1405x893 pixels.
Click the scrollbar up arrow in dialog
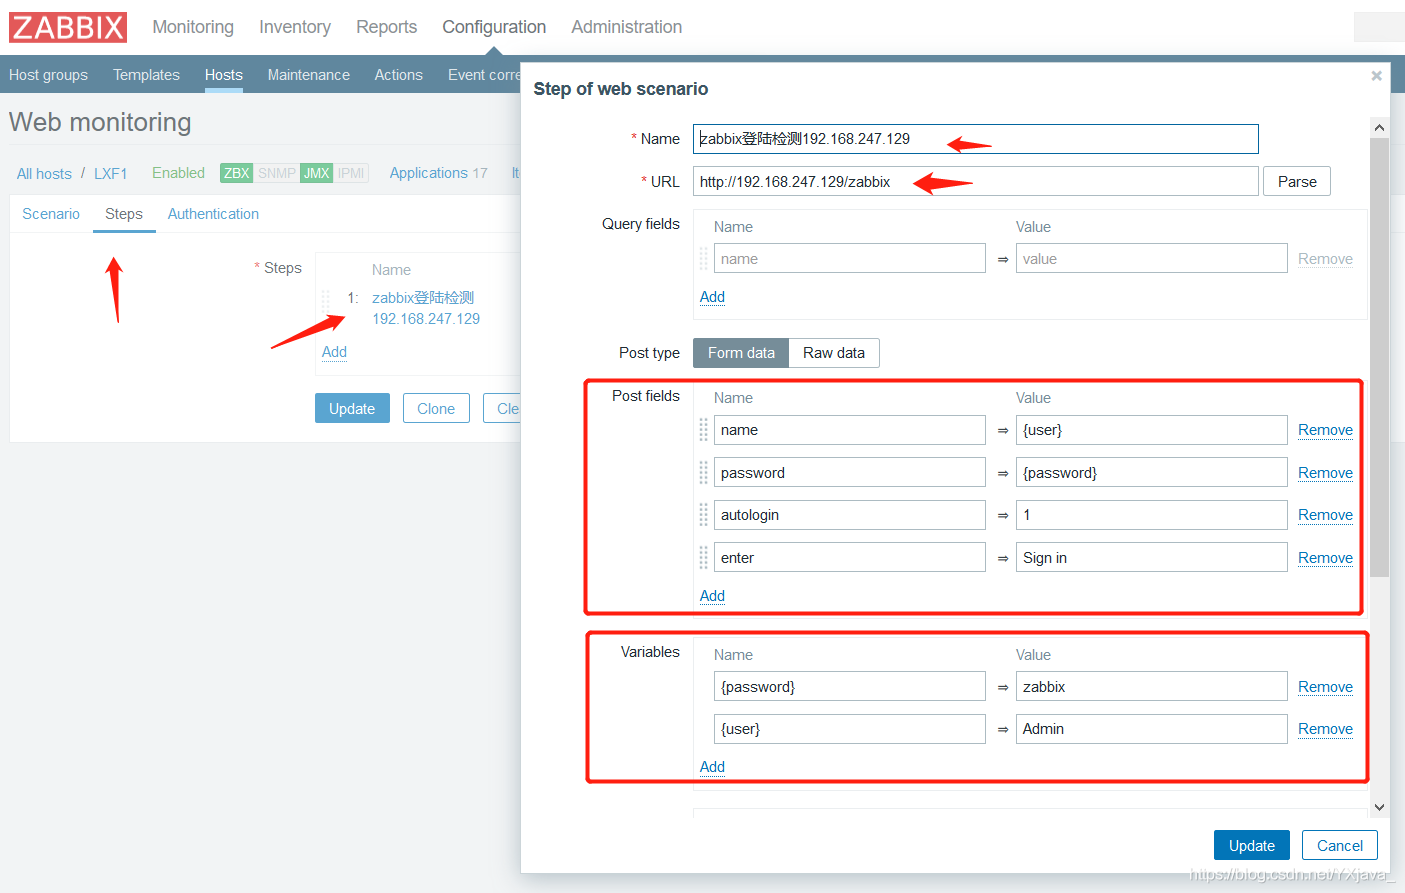click(x=1379, y=127)
